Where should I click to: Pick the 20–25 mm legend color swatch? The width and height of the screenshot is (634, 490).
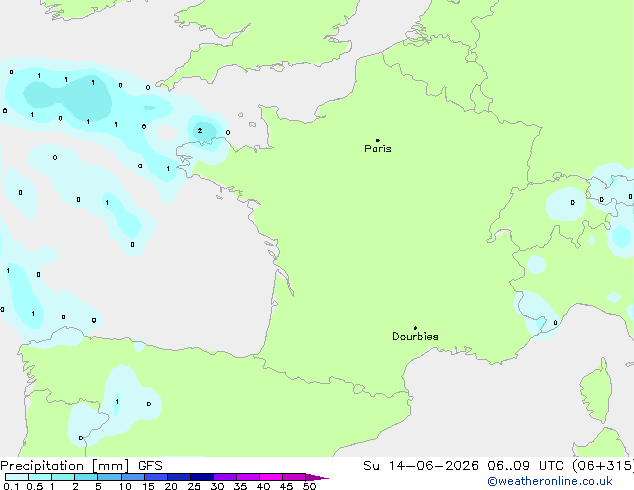[x=178, y=477]
